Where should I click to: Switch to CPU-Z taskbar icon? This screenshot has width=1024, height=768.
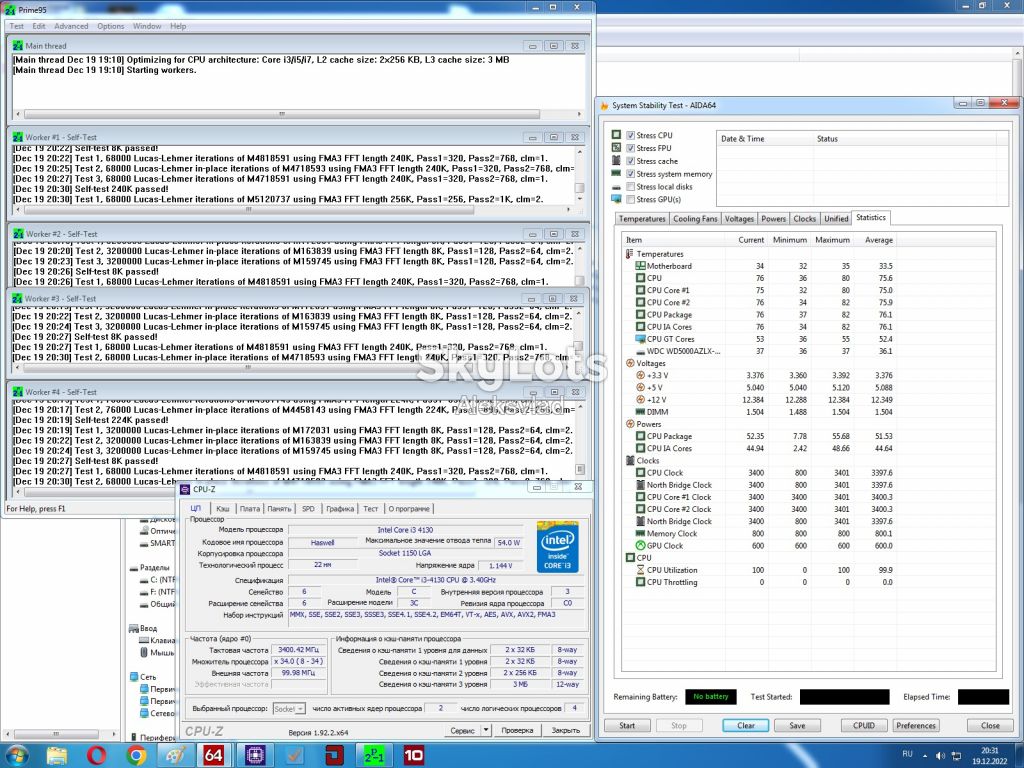click(255, 756)
